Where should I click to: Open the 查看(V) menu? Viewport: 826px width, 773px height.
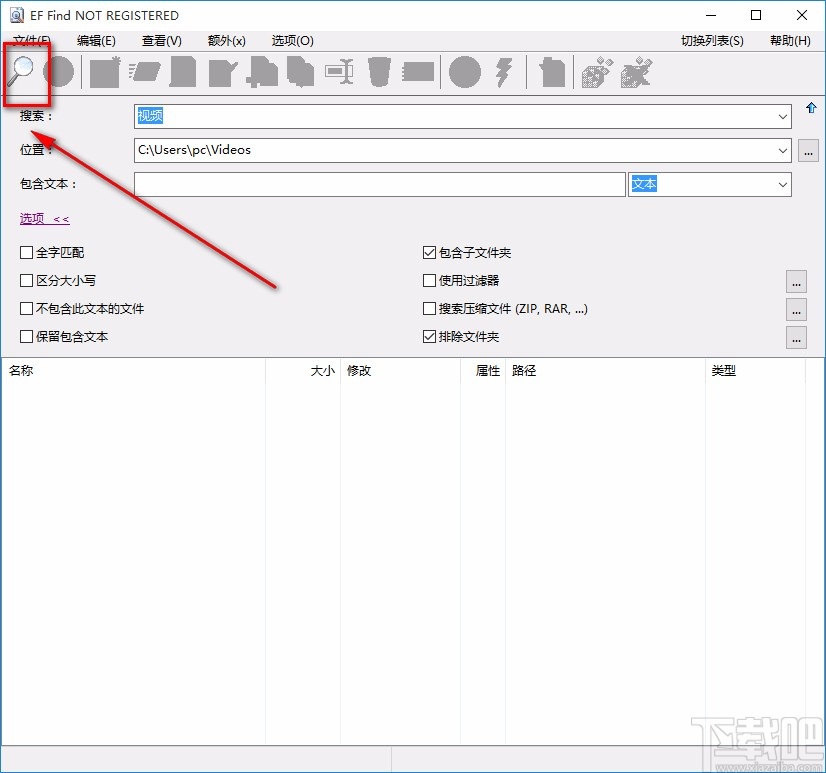pos(160,40)
